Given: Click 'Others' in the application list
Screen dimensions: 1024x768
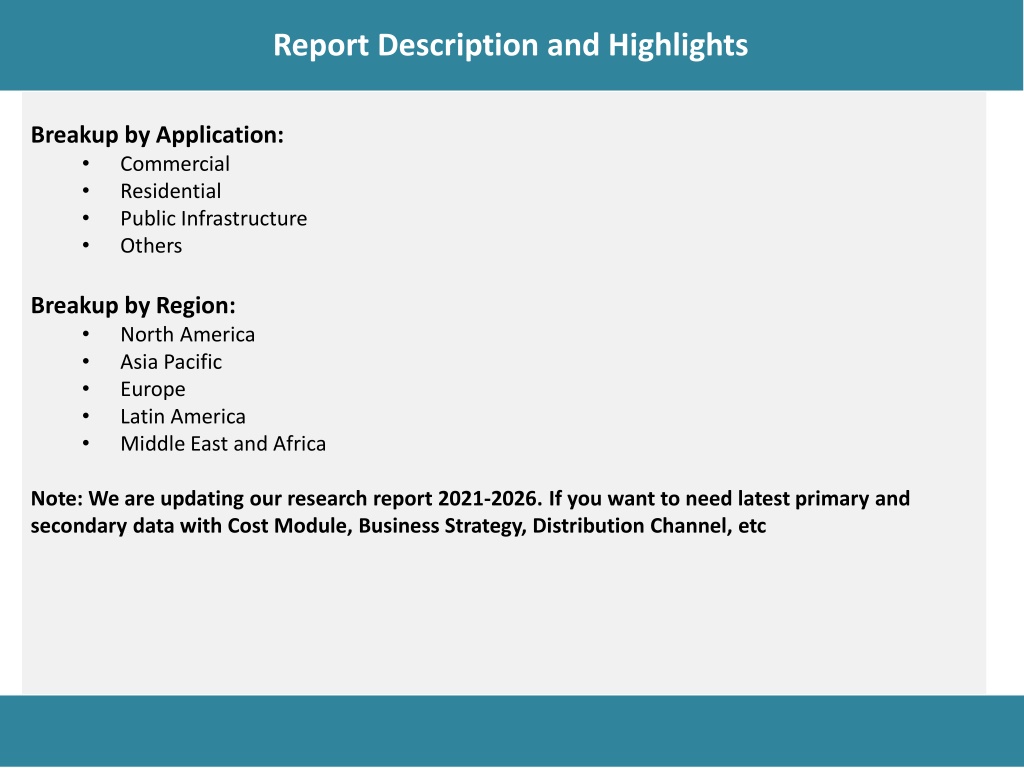Looking at the screenshot, I should pyautogui.click(x=151, y=246).
